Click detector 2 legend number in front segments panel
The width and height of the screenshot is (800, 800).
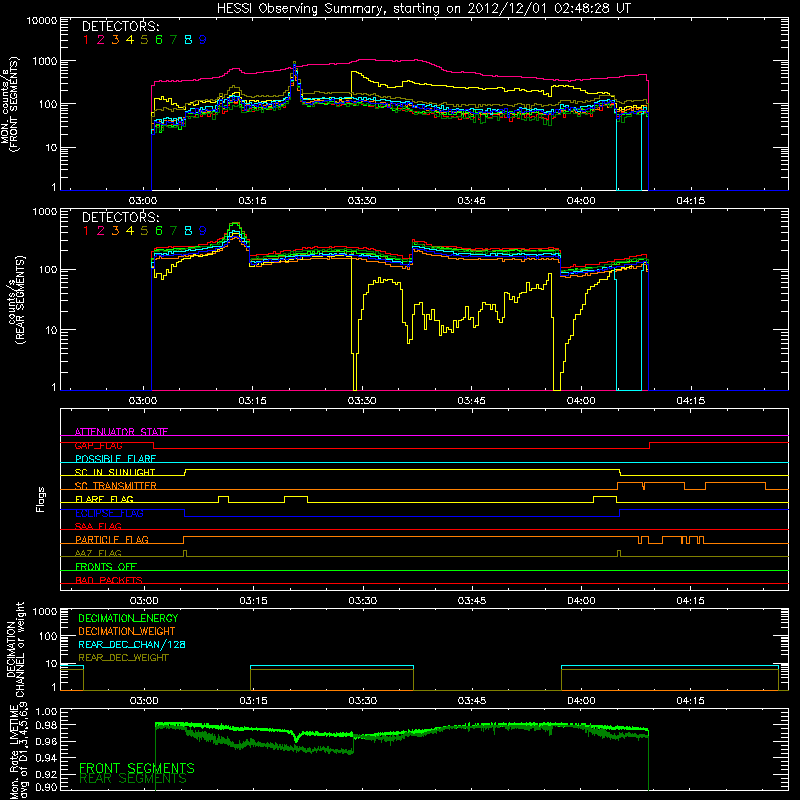tap(101, 40)
